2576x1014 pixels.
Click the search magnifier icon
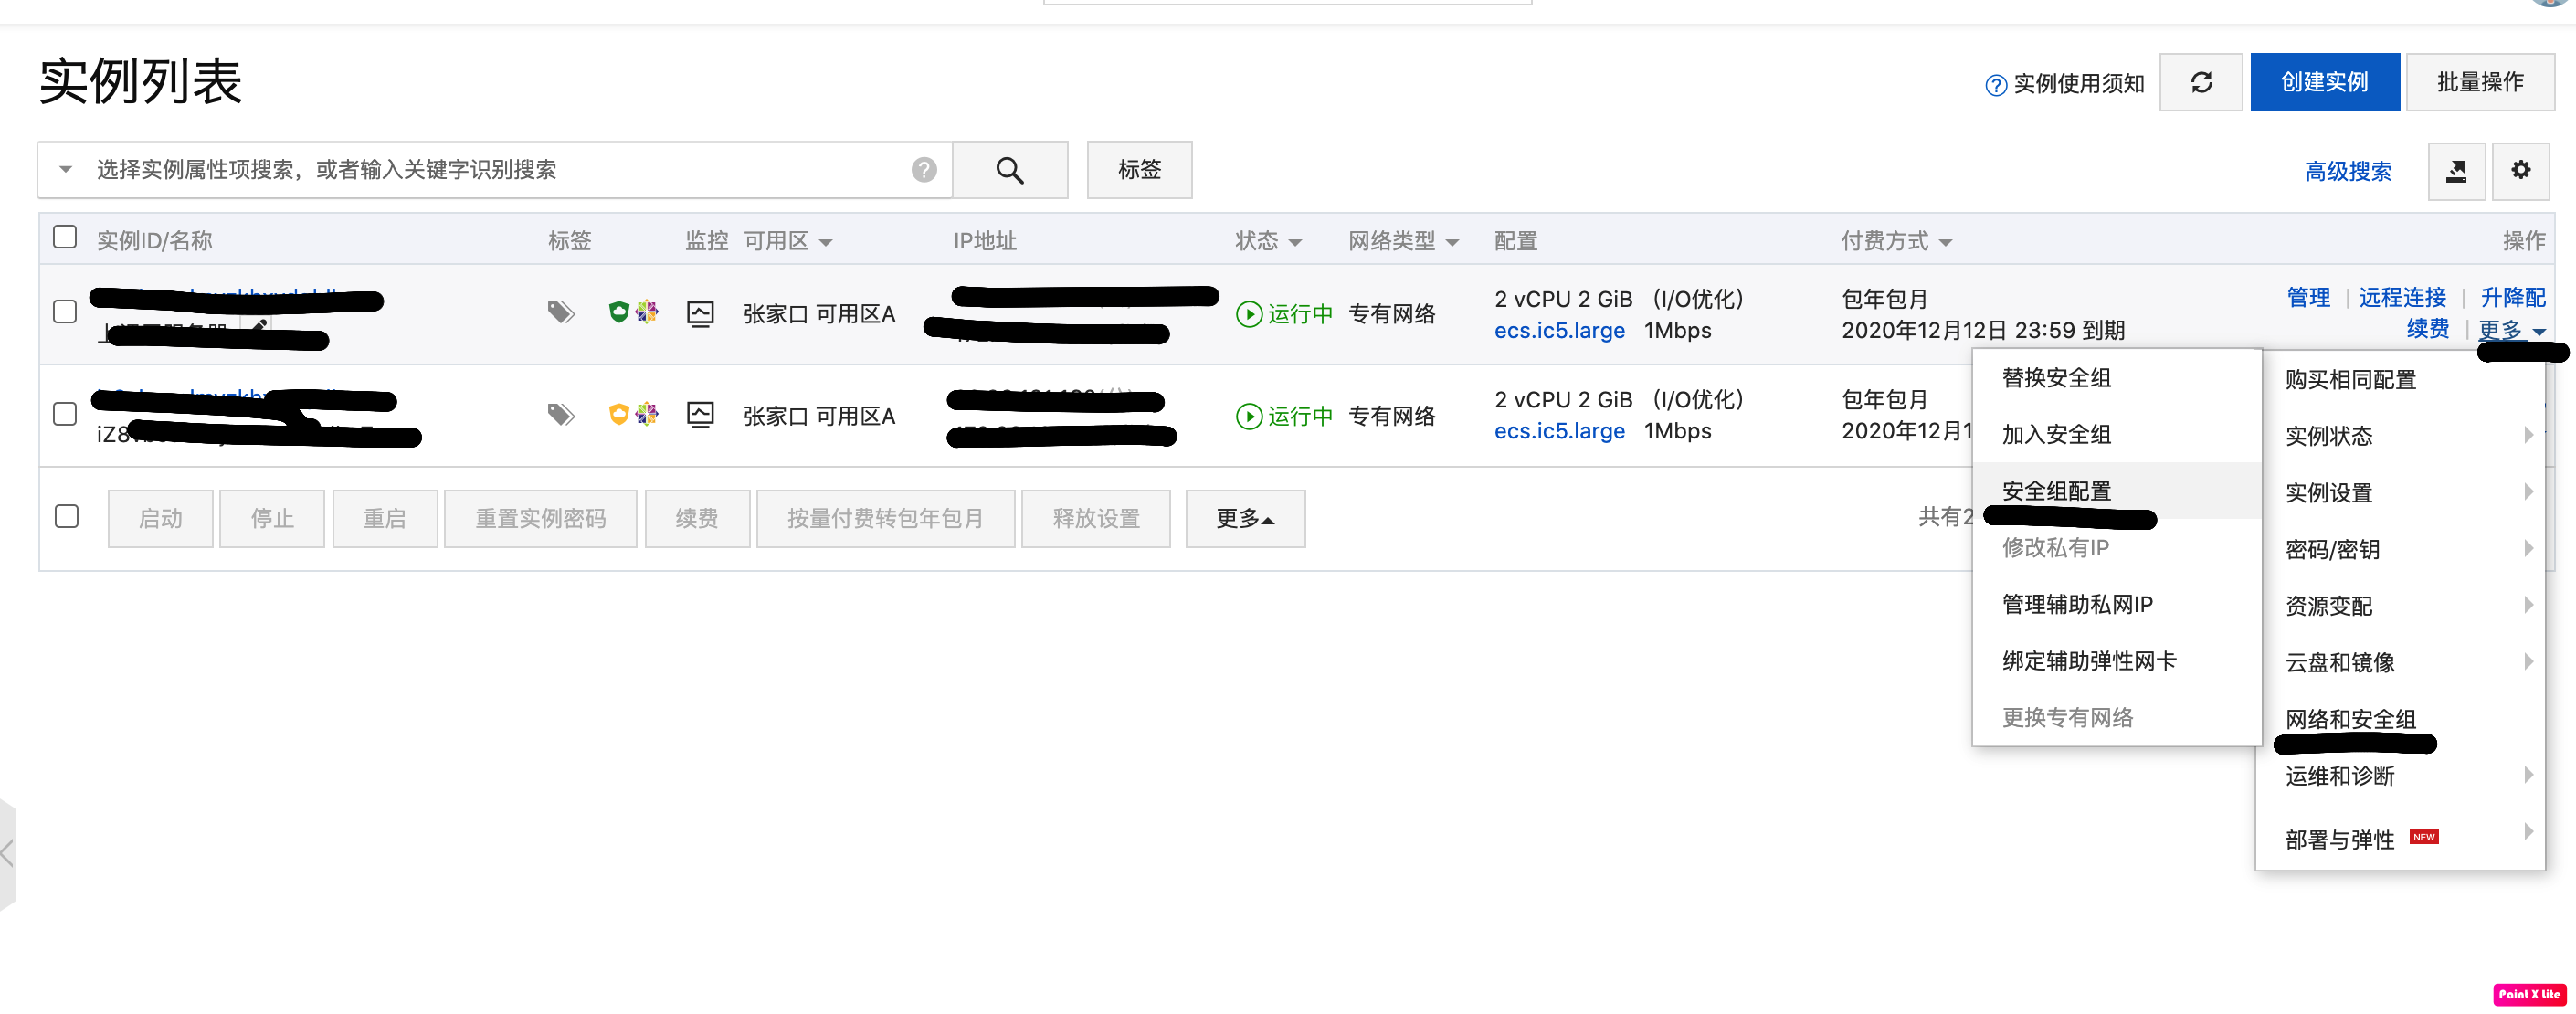(1009, 170)
